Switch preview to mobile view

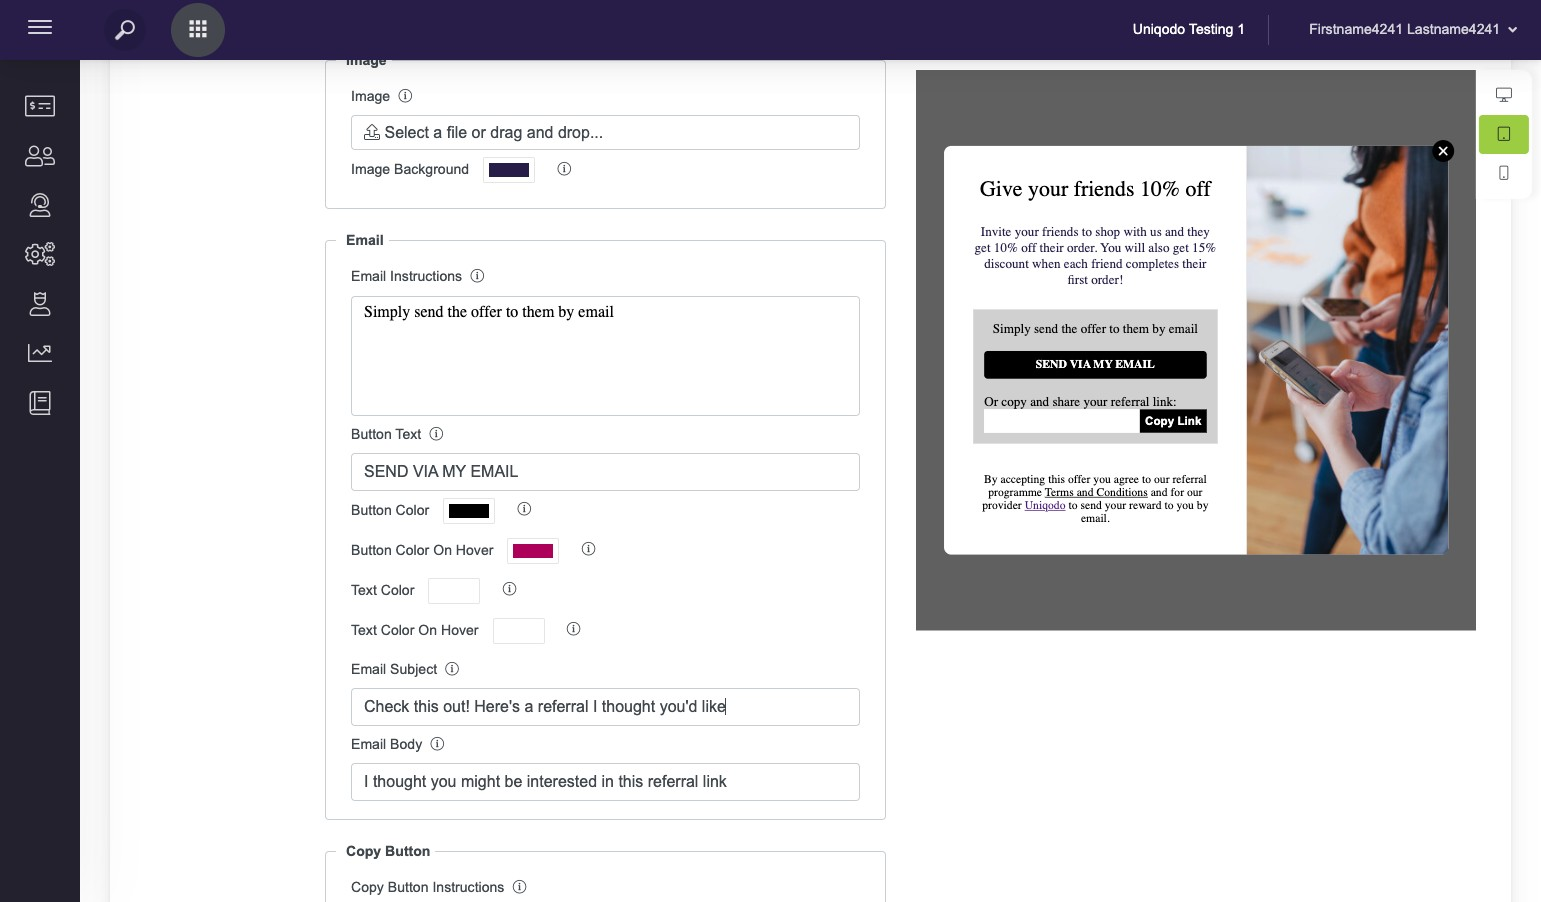[x=1503, y=173]
